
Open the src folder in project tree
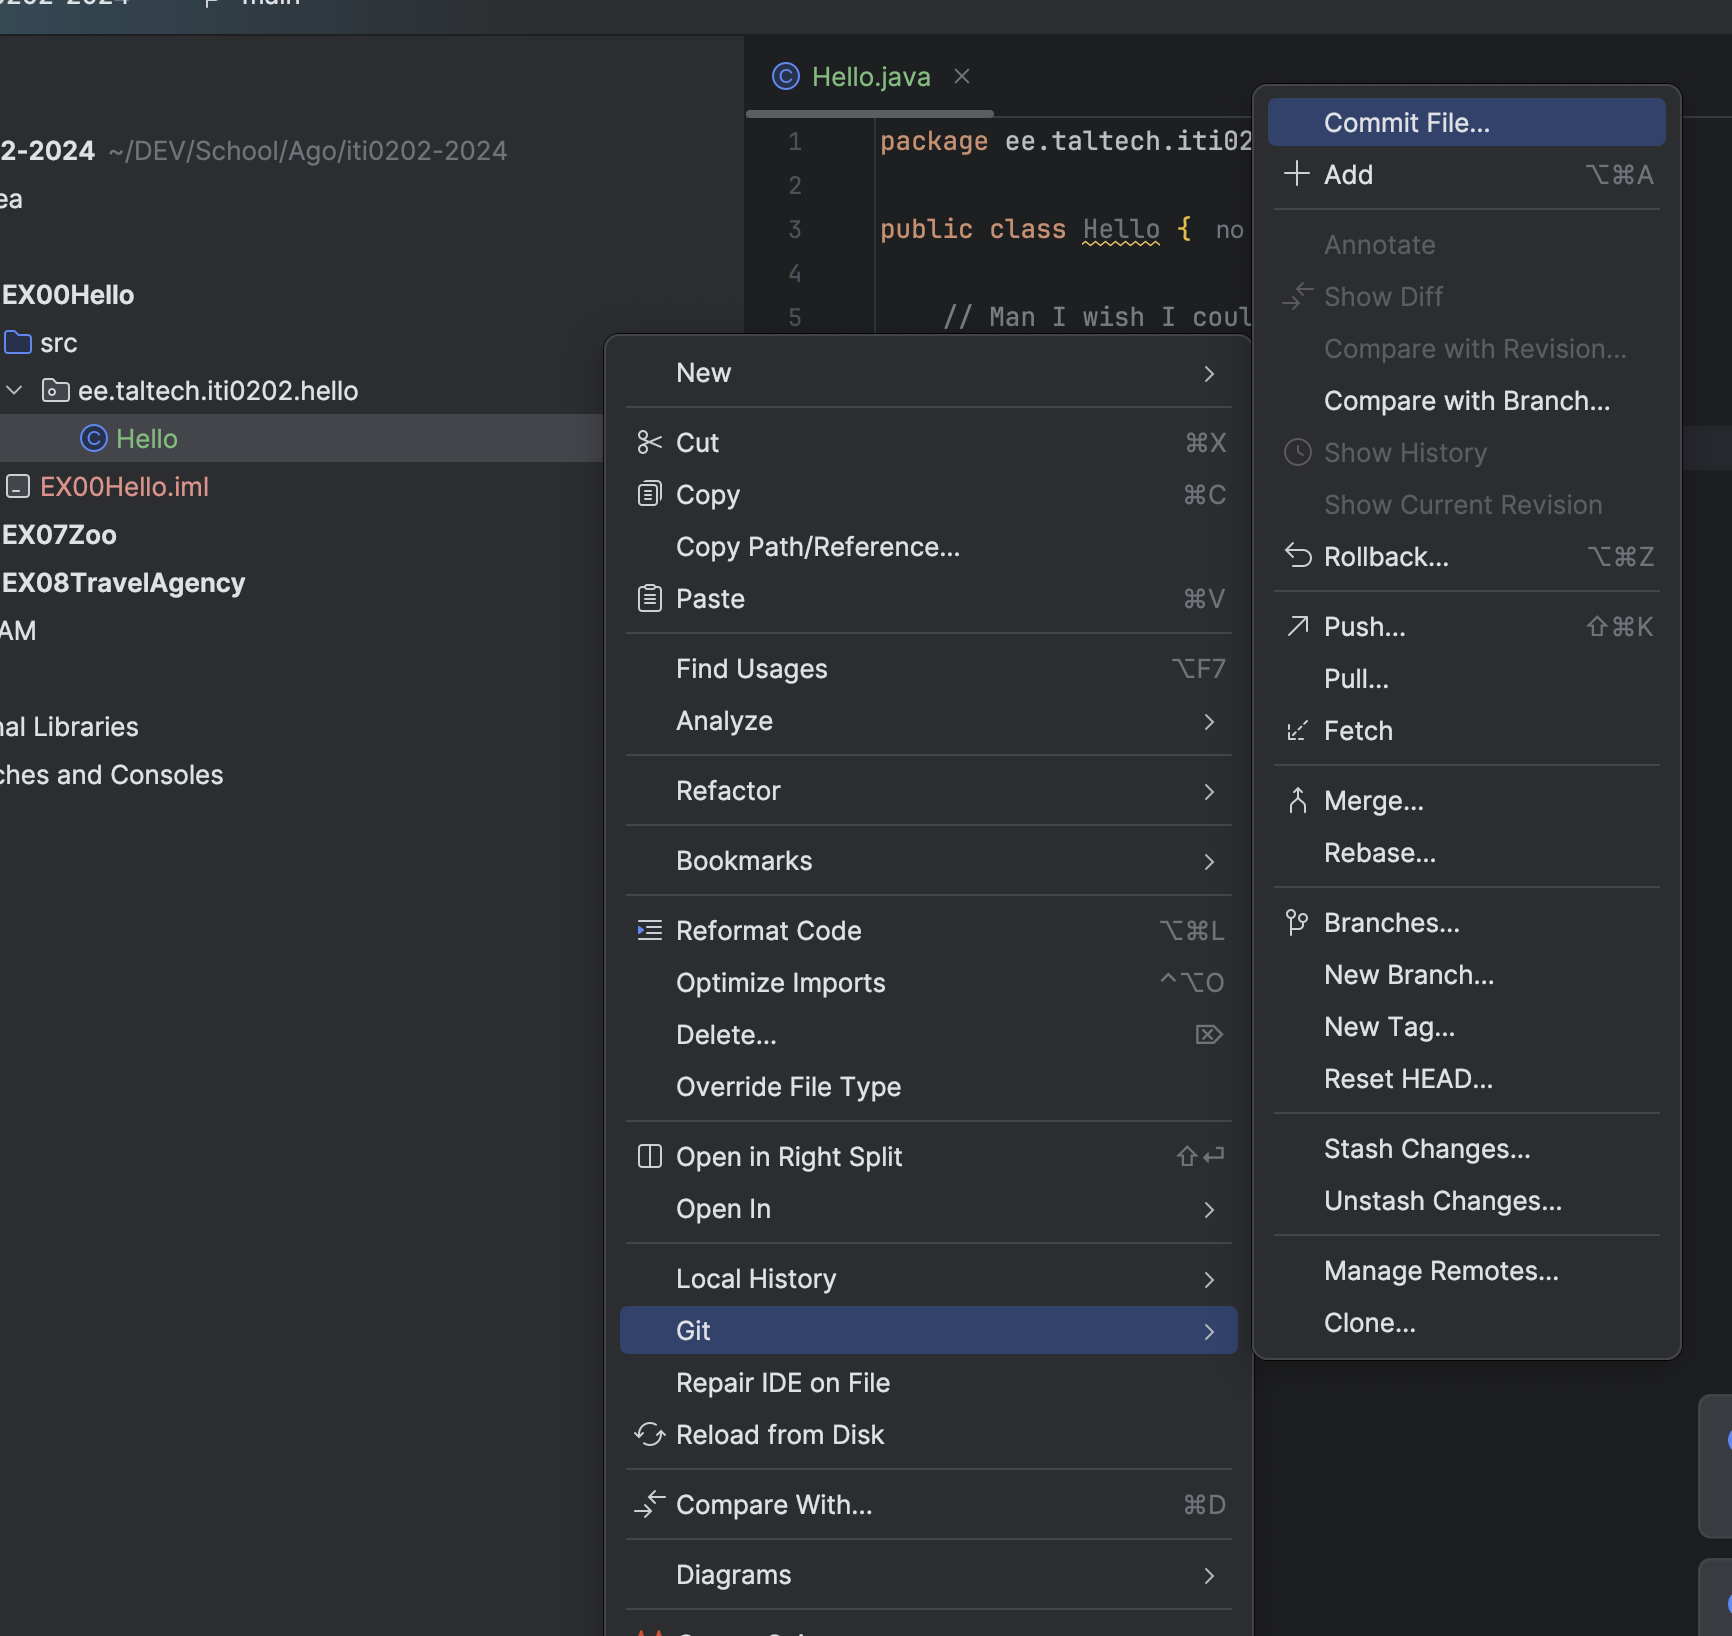tap(58, 342)
